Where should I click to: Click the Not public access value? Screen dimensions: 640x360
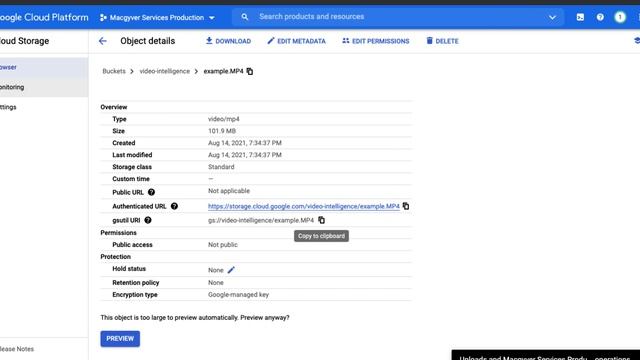click(222, 245)
